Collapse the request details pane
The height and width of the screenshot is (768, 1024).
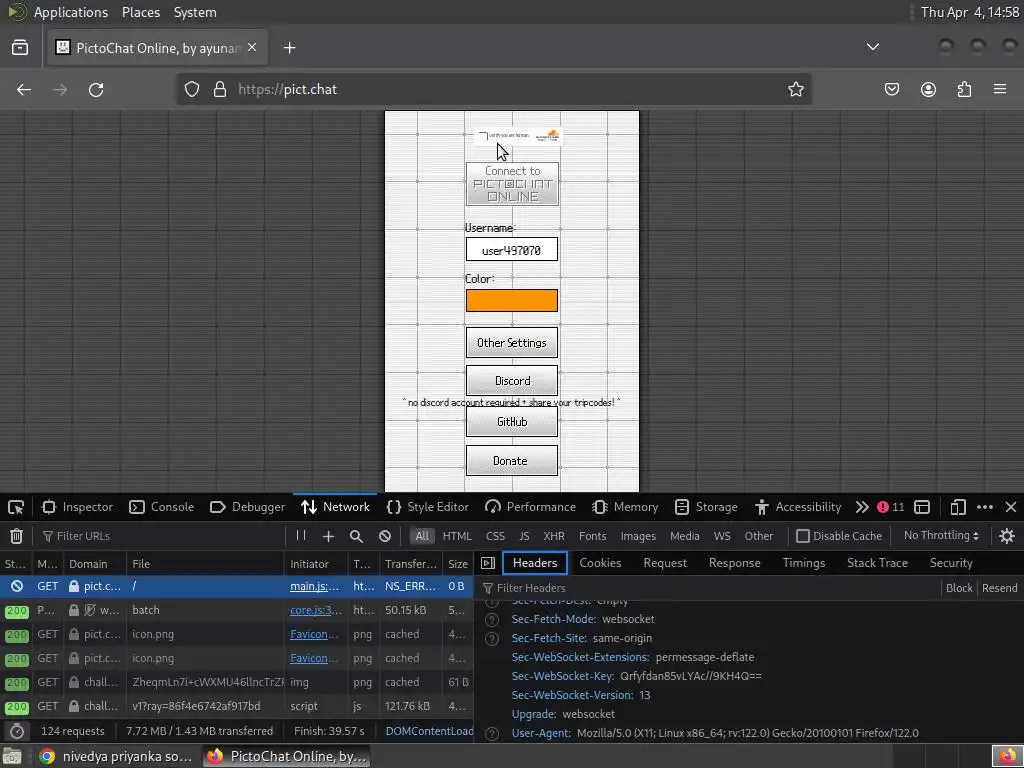click(488, 563)
